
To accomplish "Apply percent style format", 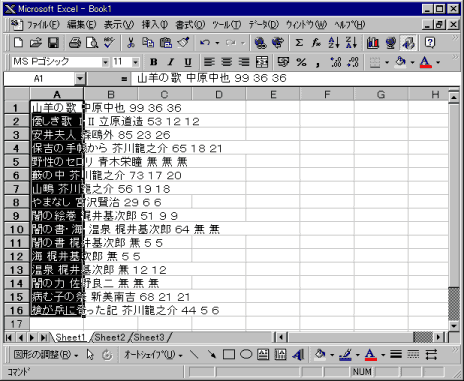I will coord(301,62).
